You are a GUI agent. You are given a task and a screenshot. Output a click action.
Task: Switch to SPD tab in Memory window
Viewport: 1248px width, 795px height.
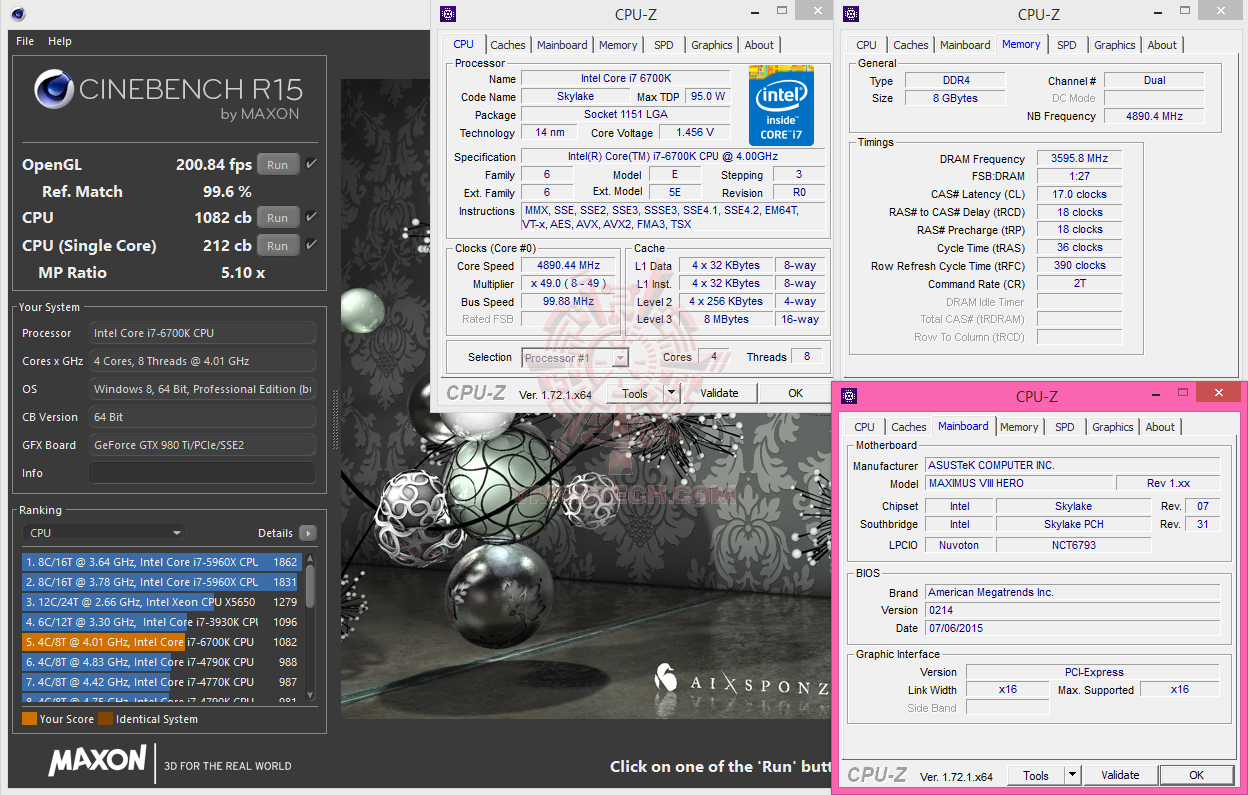(1067, 45)
